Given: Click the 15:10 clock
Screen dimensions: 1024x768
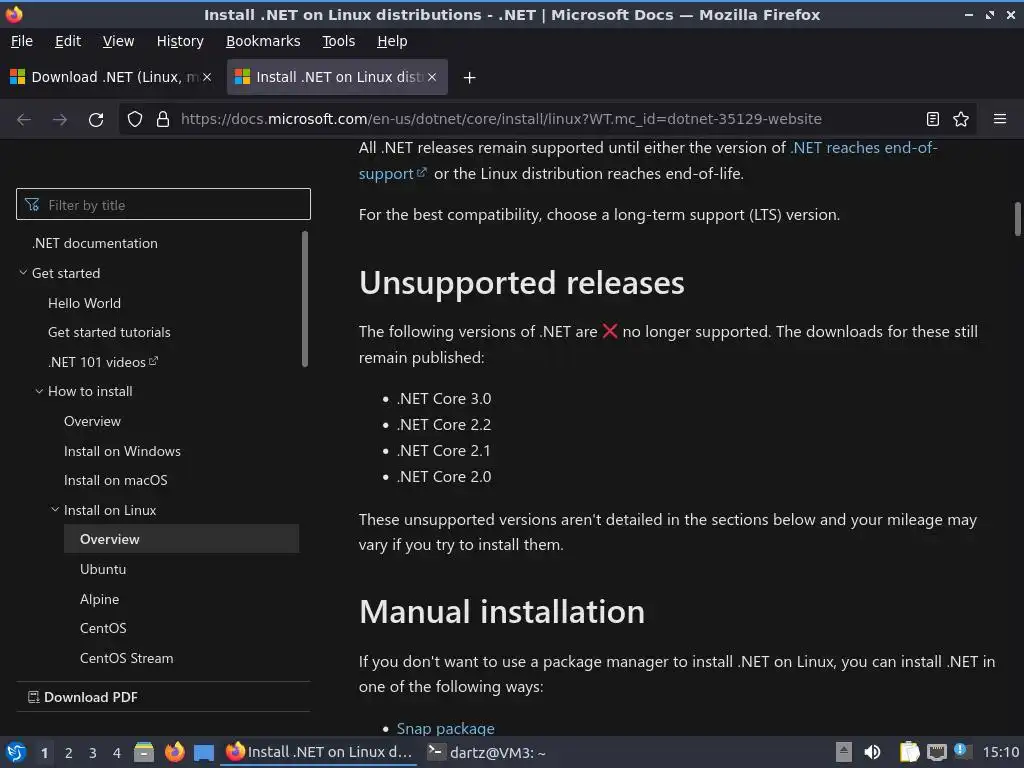Looking at the screenshot, I should 1000,752.
